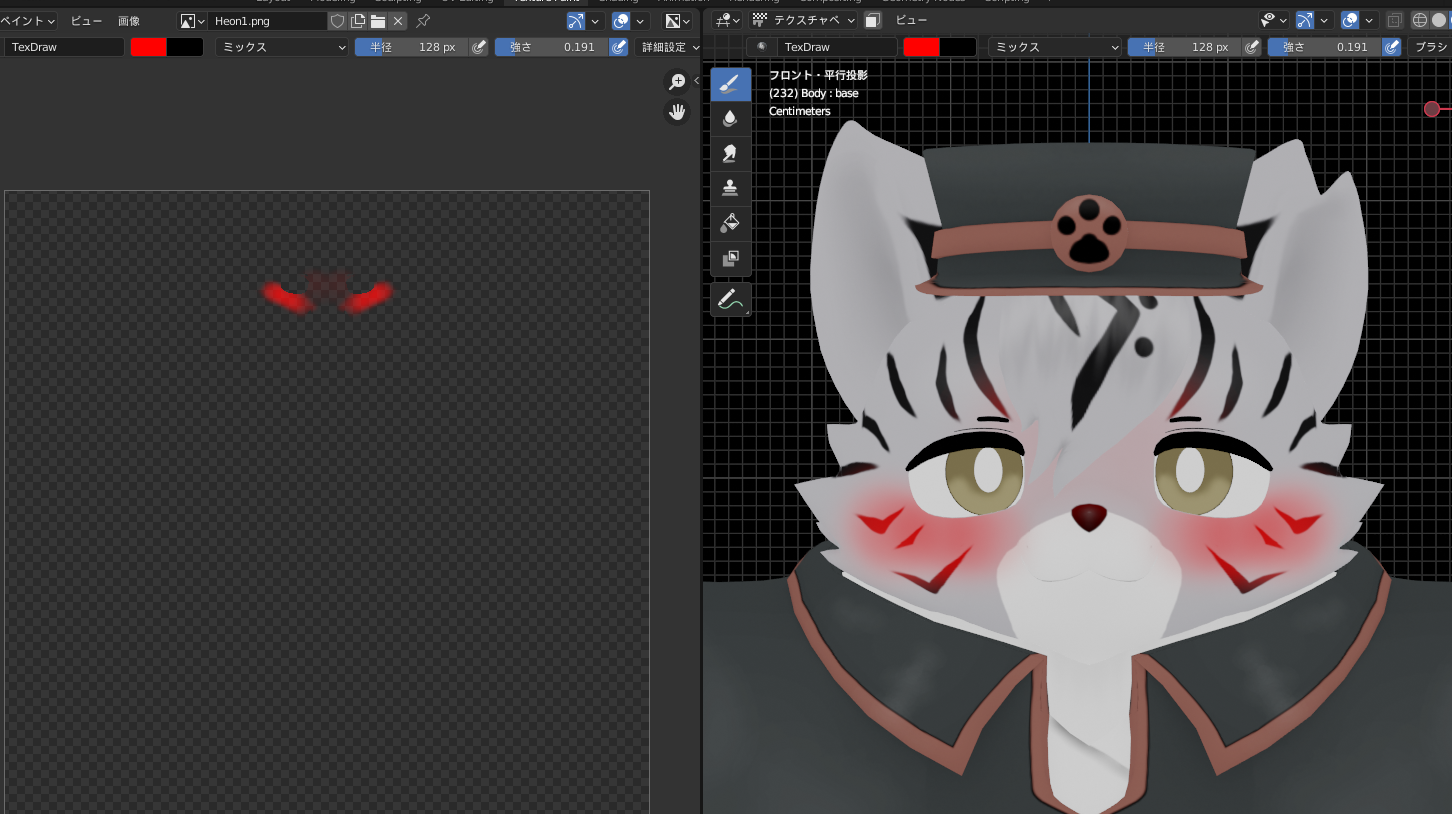The height and width of the screenshot is (814, 1452).
Task: Unlink the Heon1.png image with X
Action: coord(398,21)
